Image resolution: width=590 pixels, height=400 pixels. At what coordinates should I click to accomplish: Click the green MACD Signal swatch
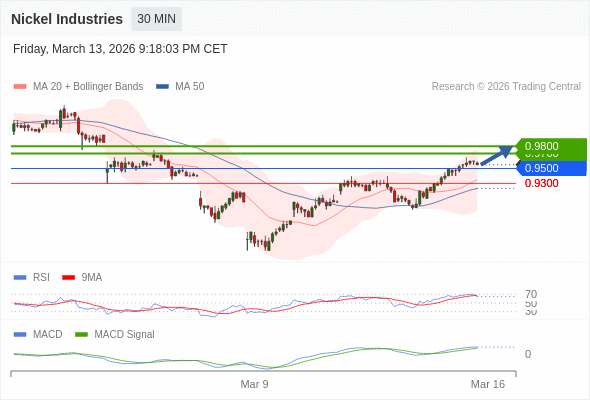click(x=81, y=335)
